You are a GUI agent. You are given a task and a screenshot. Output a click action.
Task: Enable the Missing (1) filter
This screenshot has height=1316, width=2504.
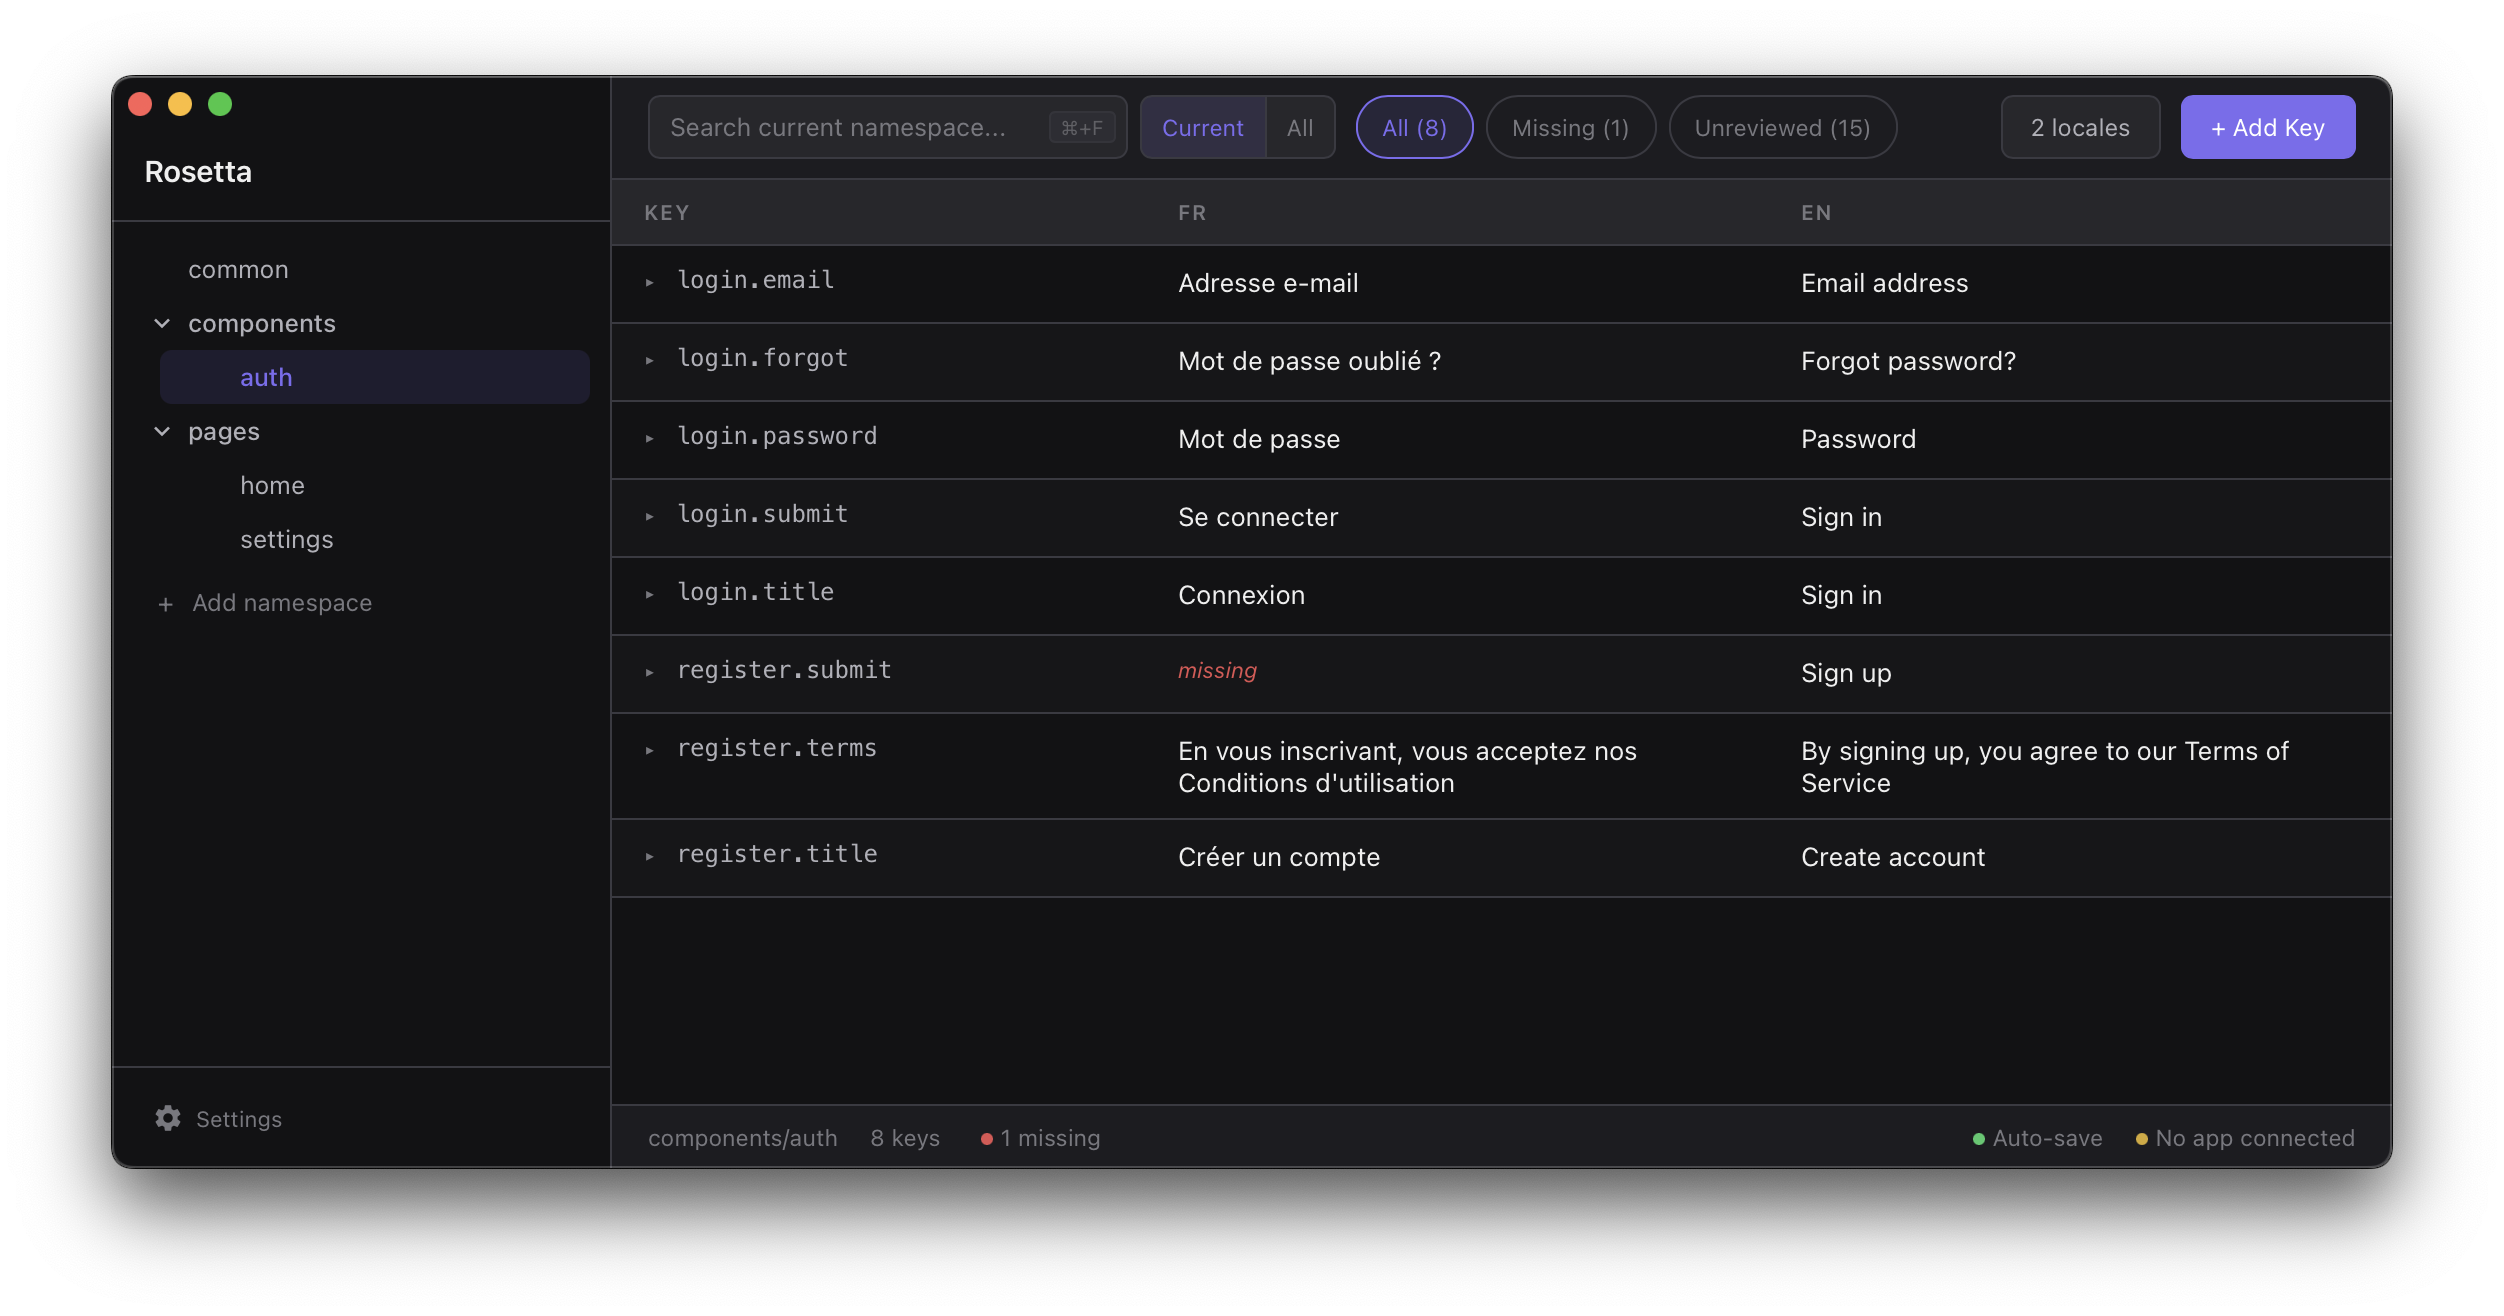tap(1569, 127)
